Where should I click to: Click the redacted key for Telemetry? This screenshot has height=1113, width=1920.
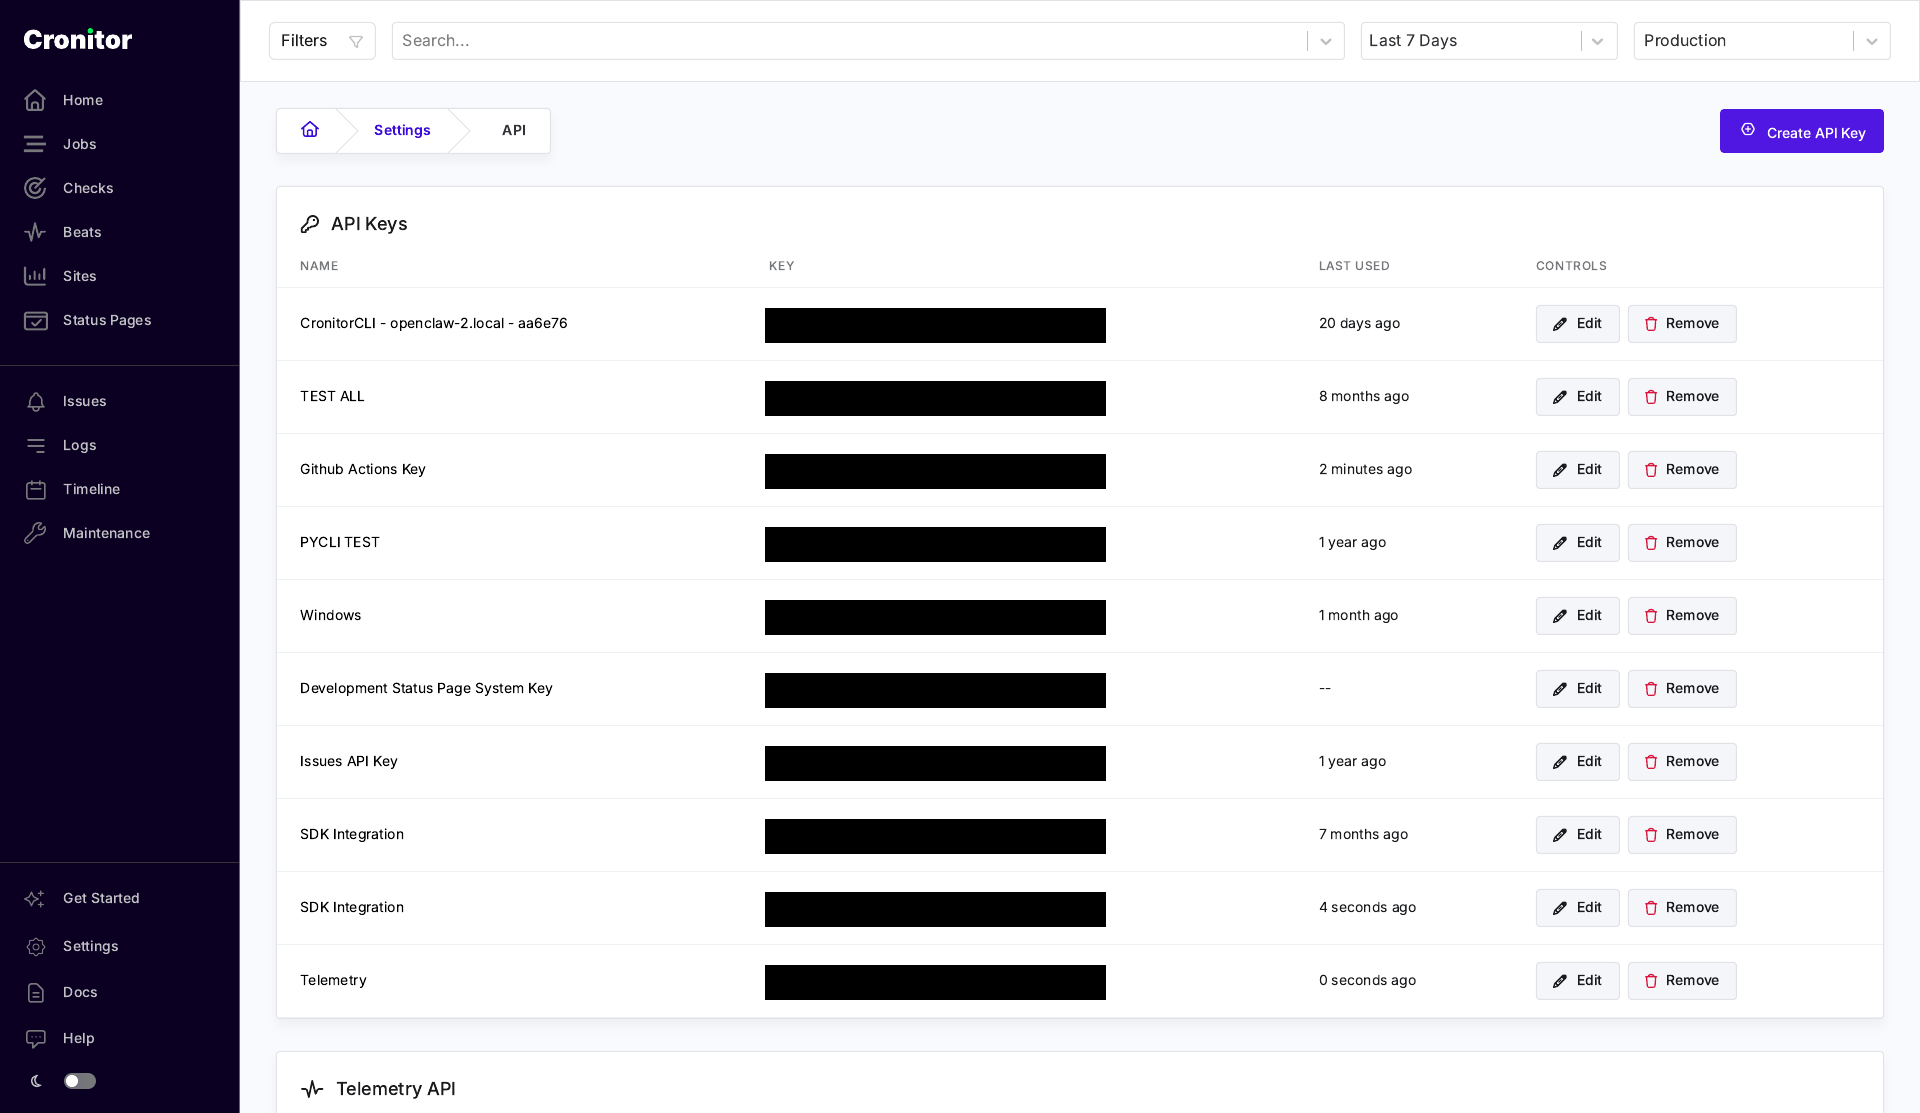point(935,982)
